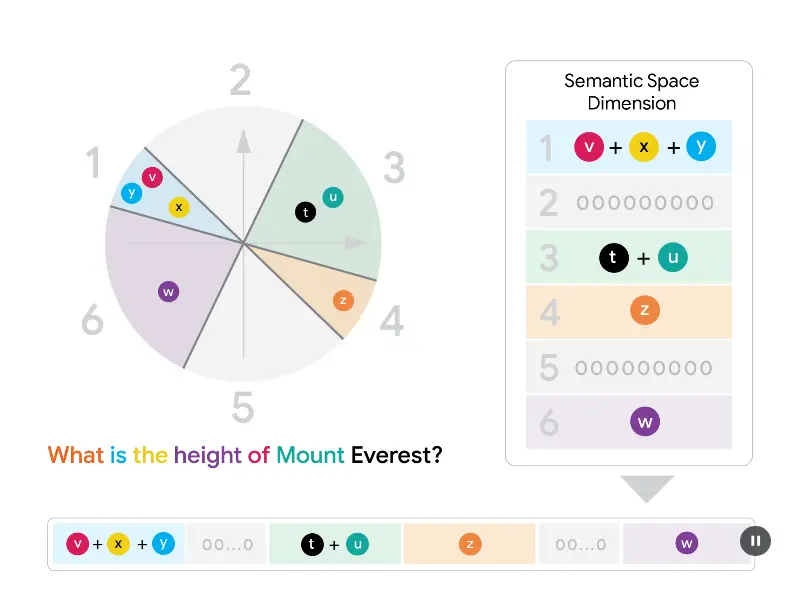Viewport: 785px width, 589px height.
Task: Select dimension row 1 with v + x + y
Action: click(x=629, y=147)
